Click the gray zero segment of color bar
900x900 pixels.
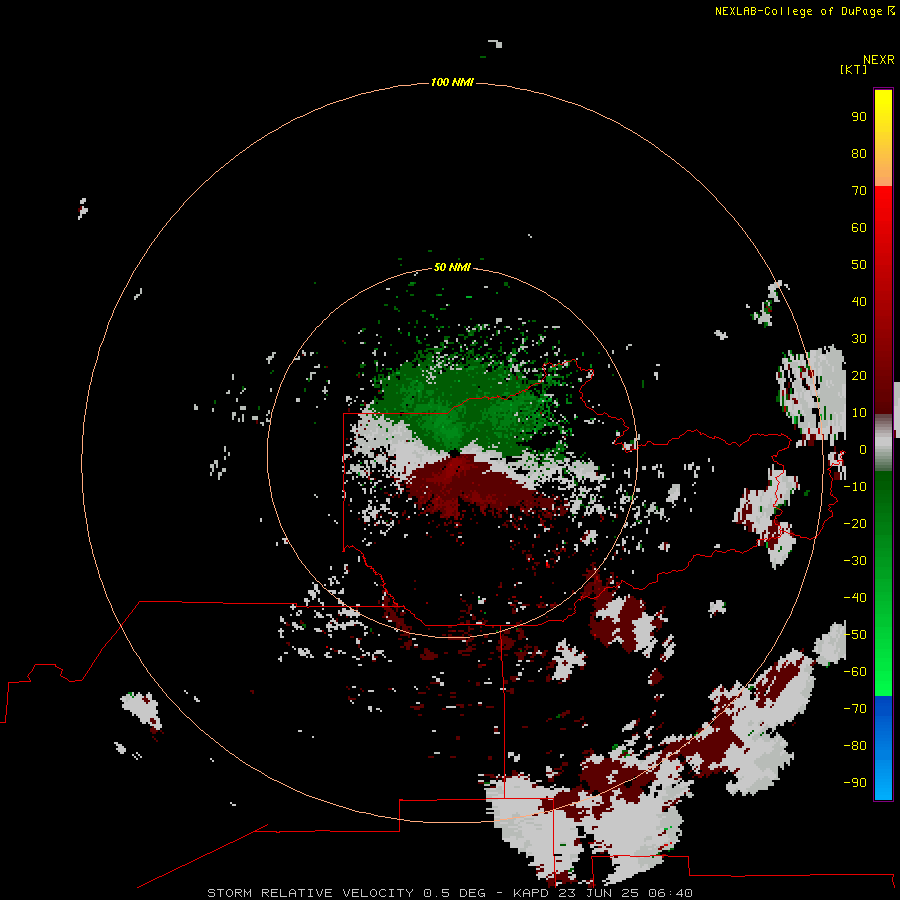(x=883, y=443)
